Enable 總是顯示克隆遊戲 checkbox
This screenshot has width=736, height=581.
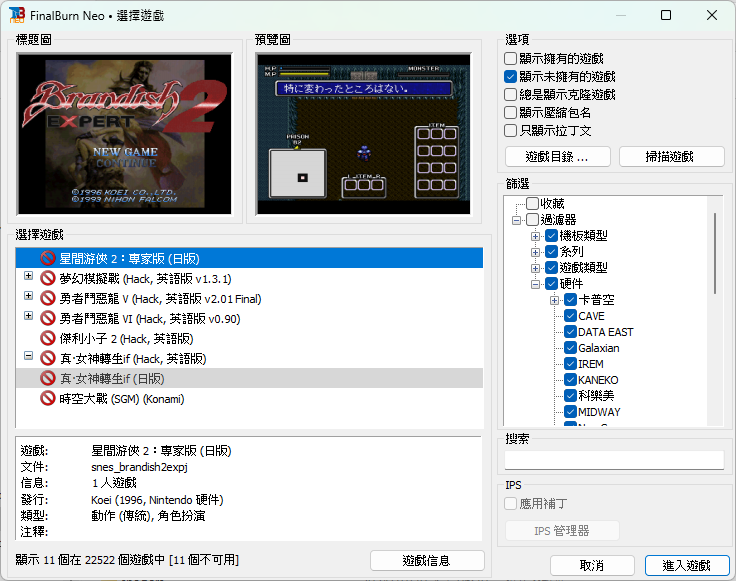coord(510,94)
